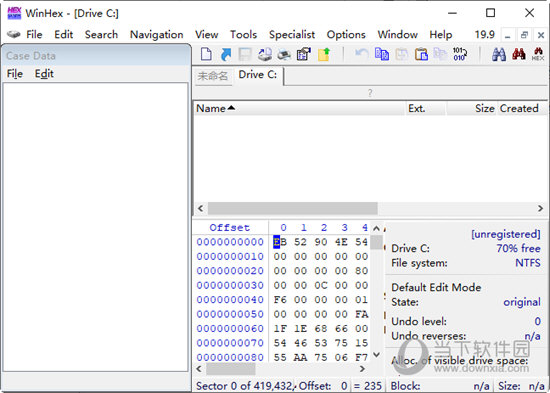Click hex view scroll down arrow
The image size is (550, 393).
pyautogui.click(x=376, y=354)
